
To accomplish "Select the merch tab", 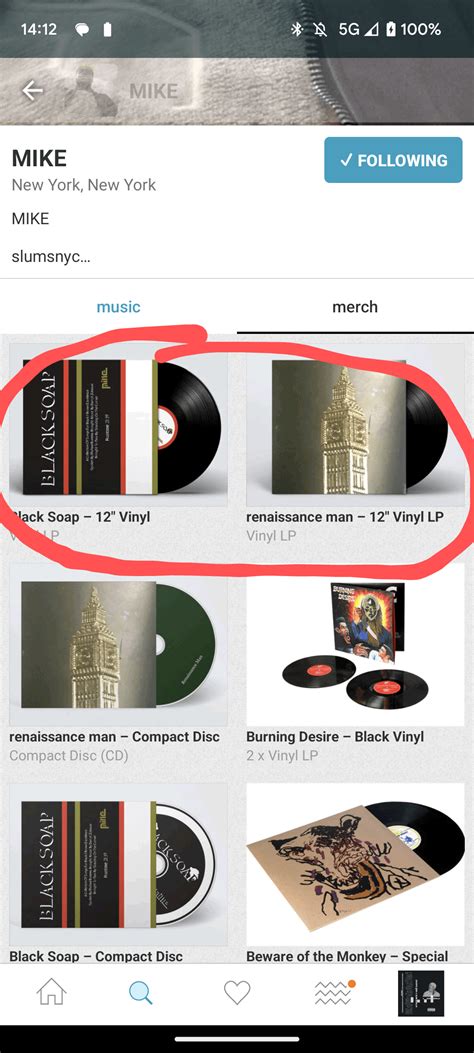I will point(355,307).
